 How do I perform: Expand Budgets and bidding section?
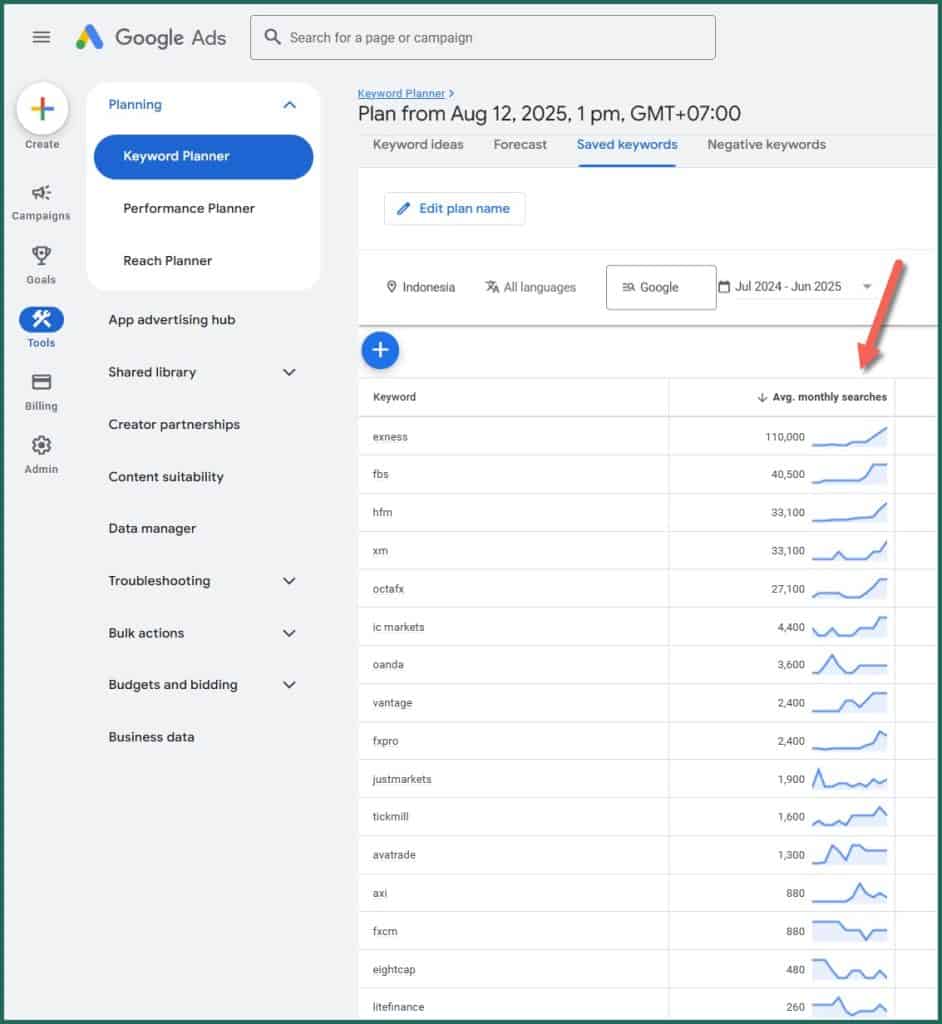(x=289, y=684)
